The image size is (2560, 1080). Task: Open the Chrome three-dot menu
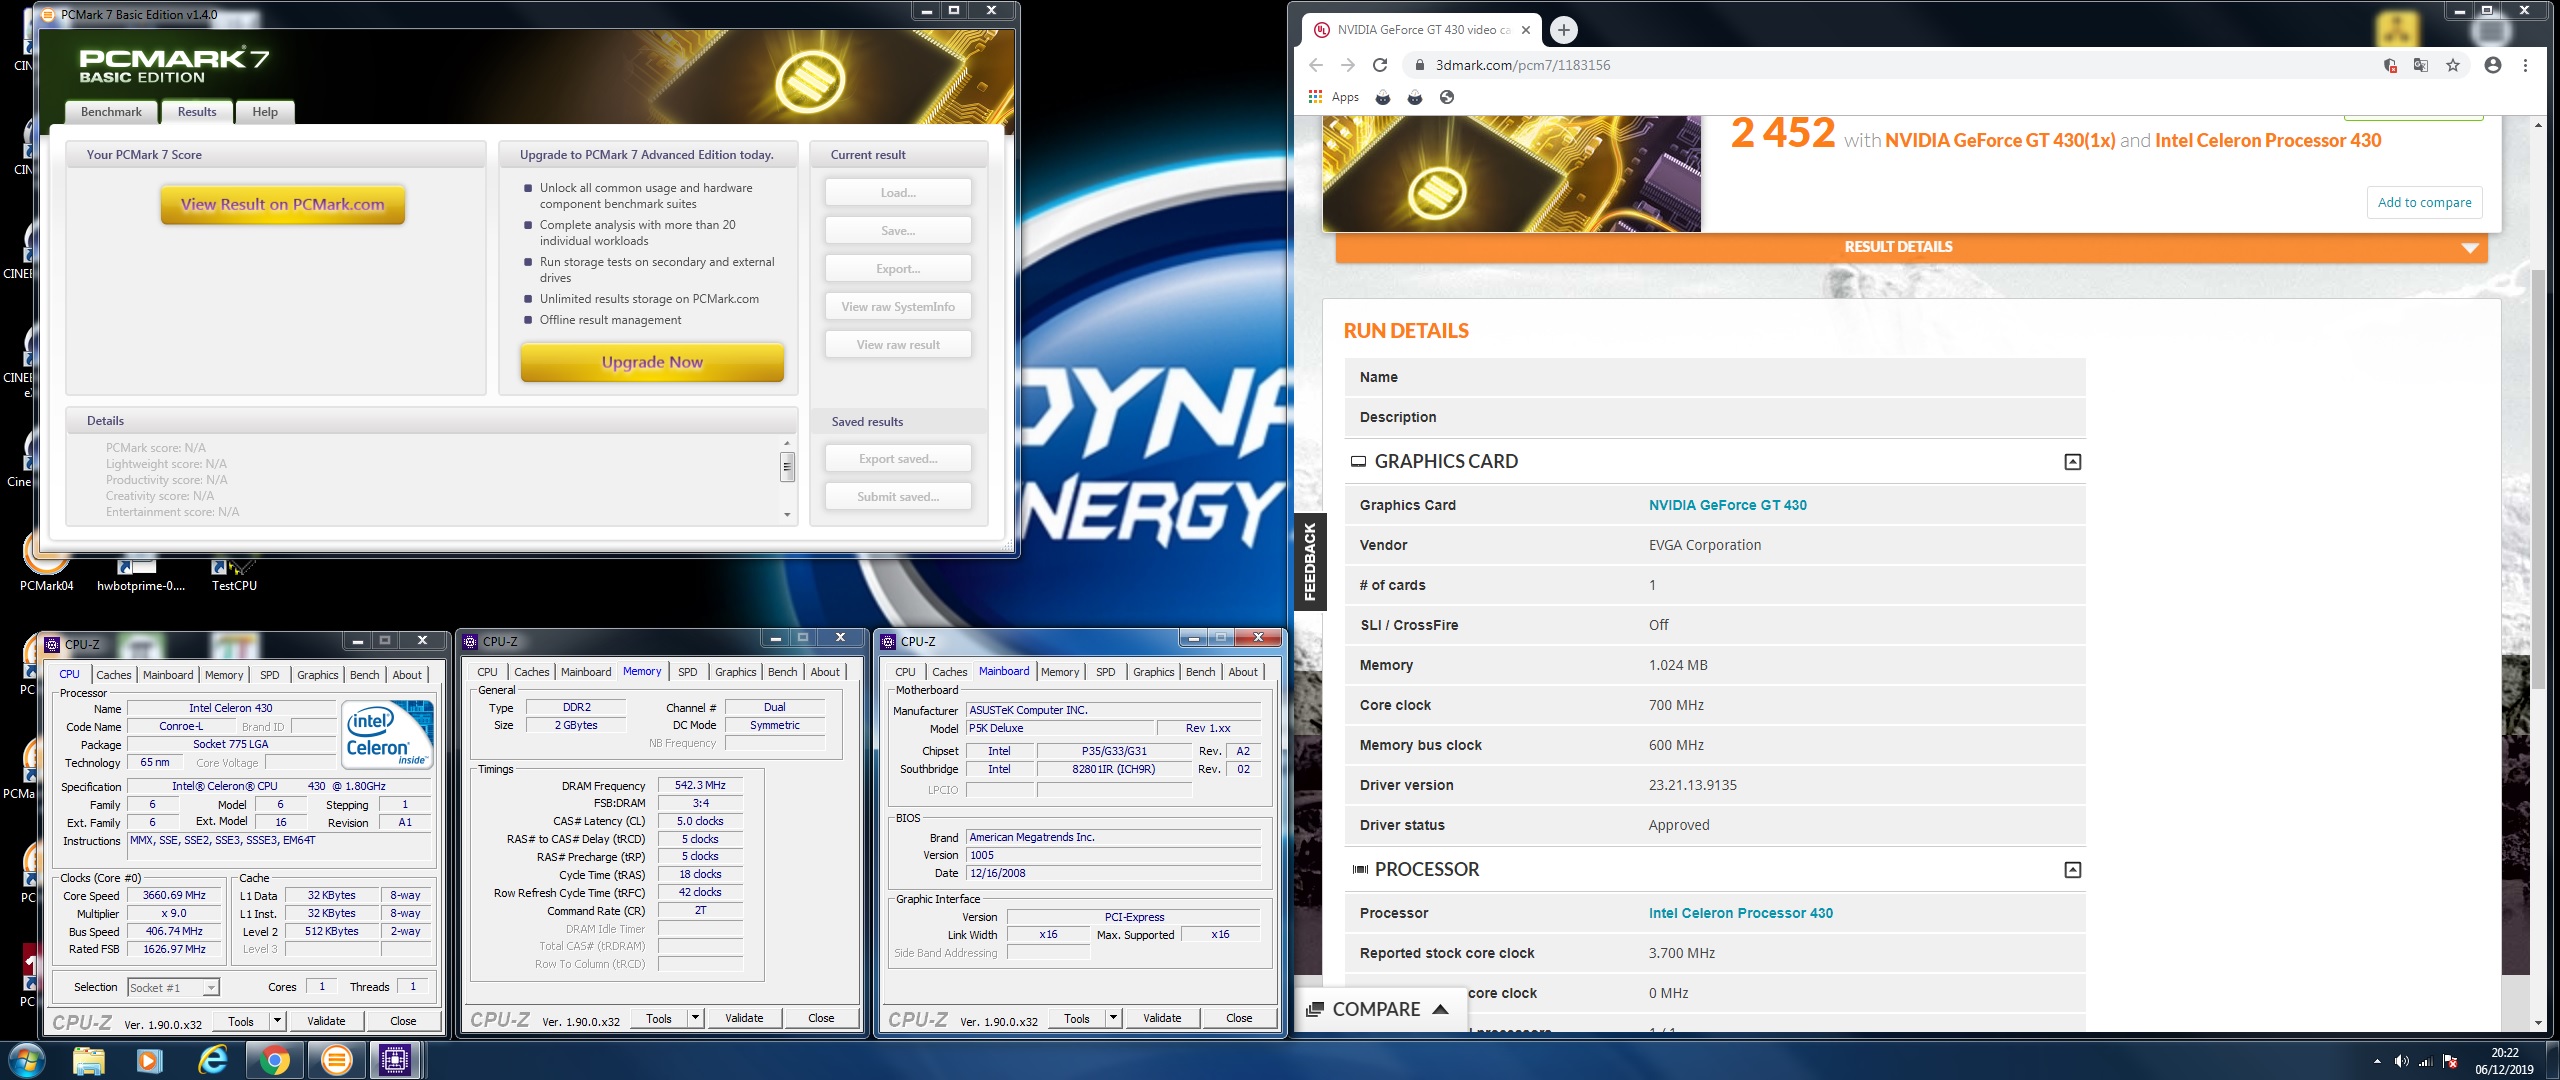[2525, 65]
